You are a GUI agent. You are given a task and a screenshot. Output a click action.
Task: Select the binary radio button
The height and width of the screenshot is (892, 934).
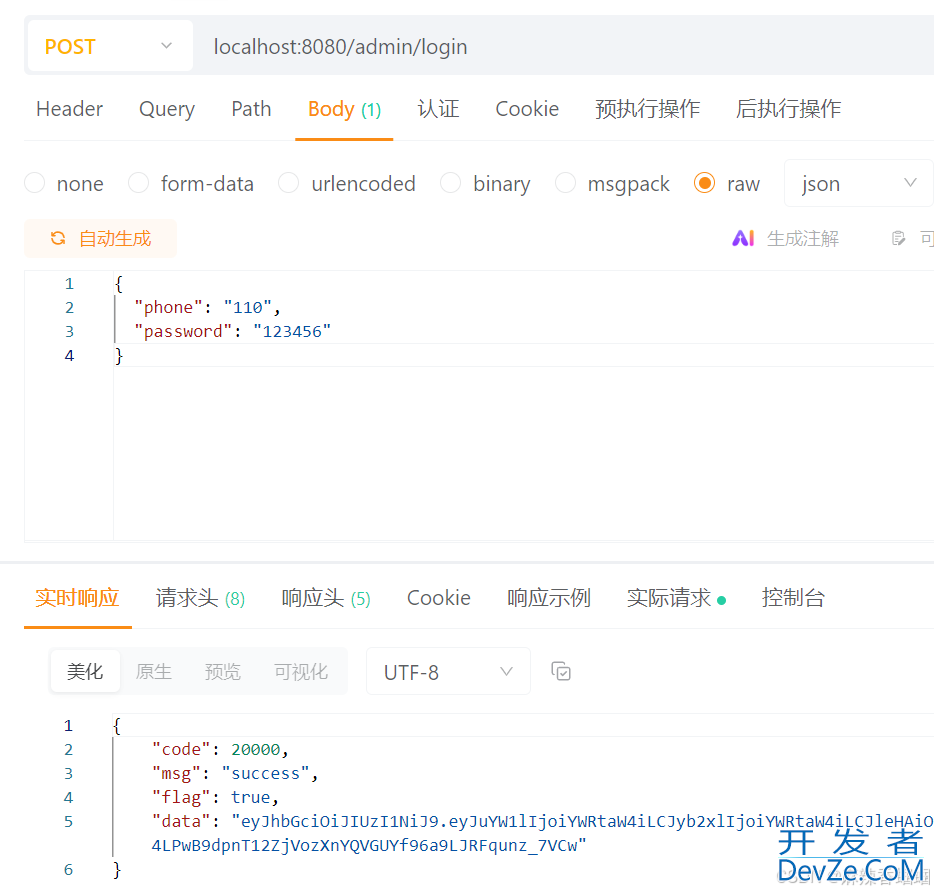pyautogui.click(x=450, y=183)
